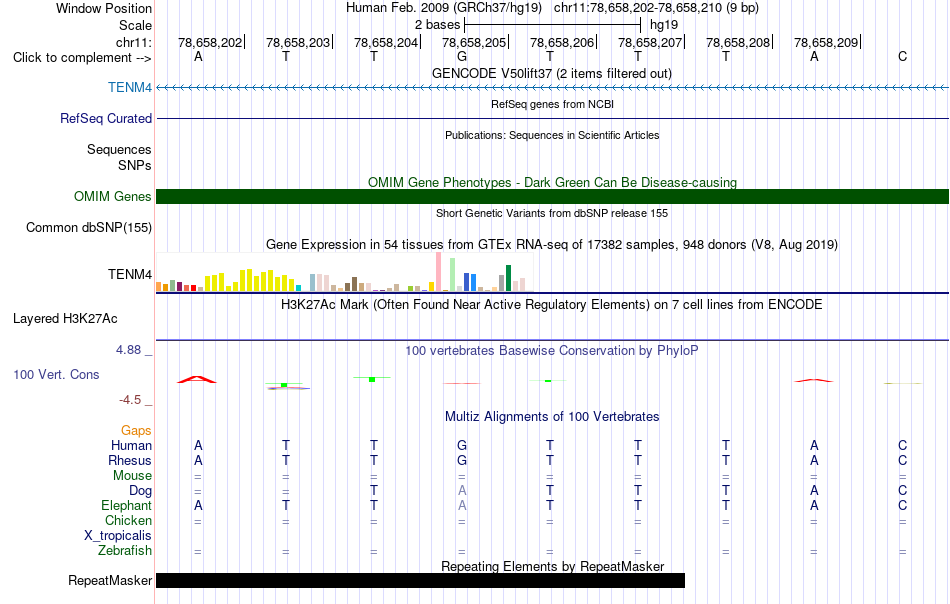Click the 'Elephant' species label
950x604 pixels.
click(127, 506)
